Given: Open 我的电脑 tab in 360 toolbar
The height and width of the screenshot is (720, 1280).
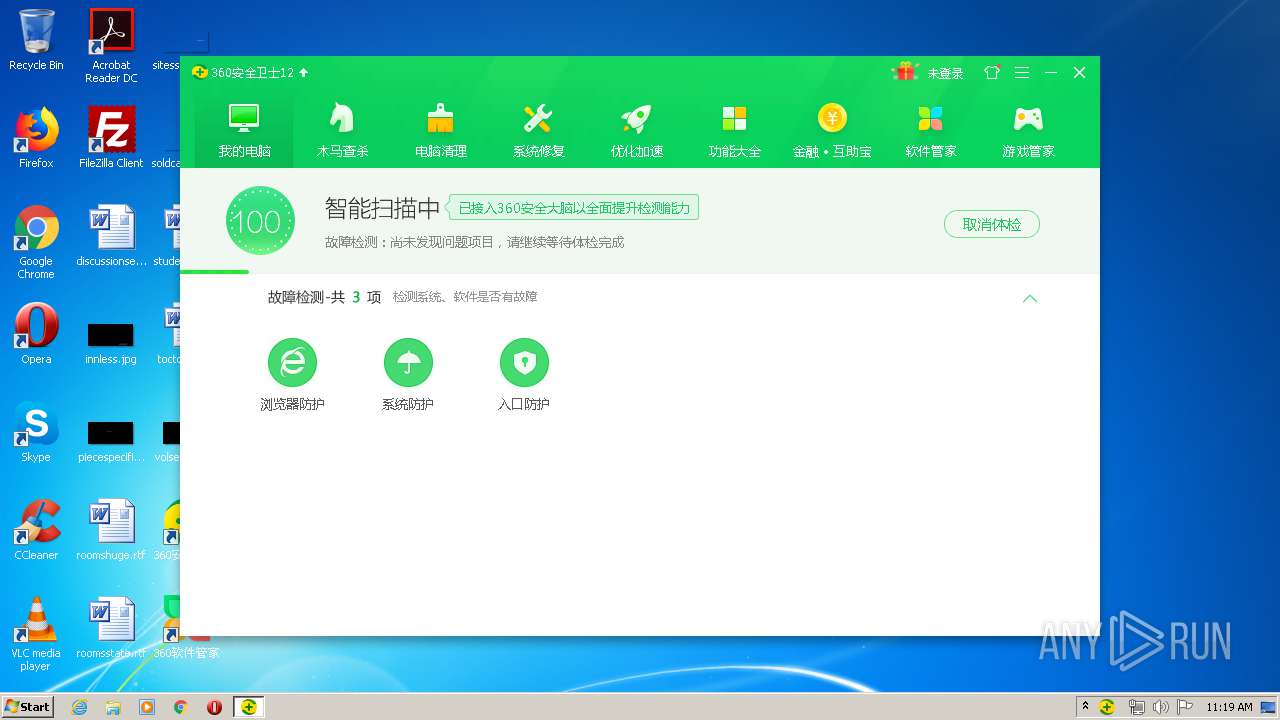Looking at the screenshot, I should (244, 130).
